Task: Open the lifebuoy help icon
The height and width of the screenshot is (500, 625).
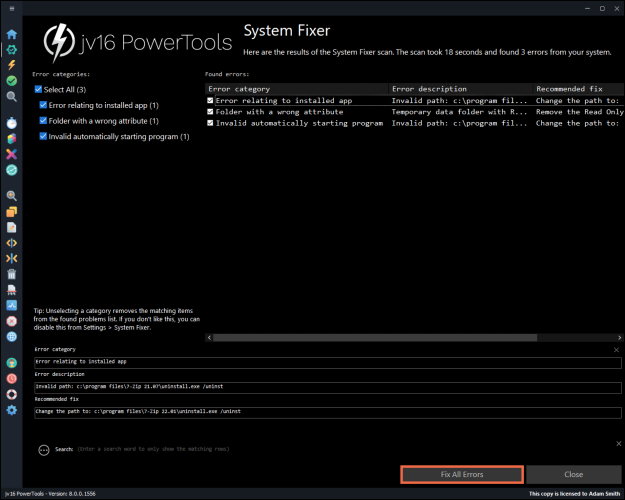Action: (12, 394)
